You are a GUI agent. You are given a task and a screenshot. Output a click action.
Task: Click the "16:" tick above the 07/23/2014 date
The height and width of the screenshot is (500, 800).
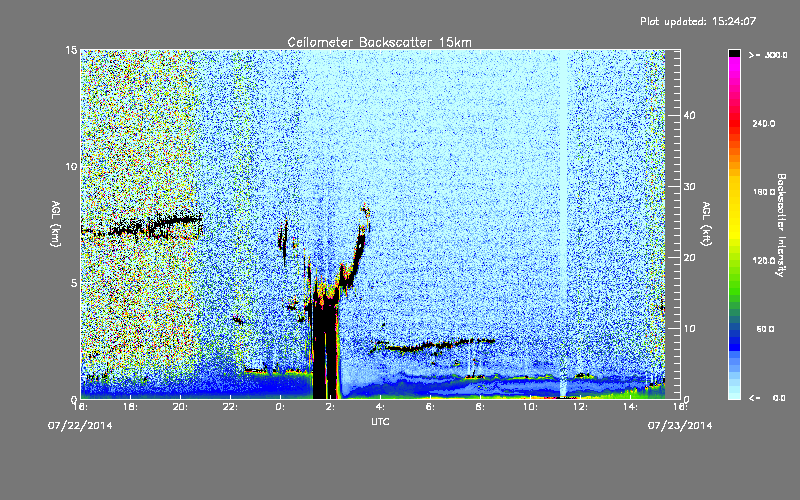point(680,407)
